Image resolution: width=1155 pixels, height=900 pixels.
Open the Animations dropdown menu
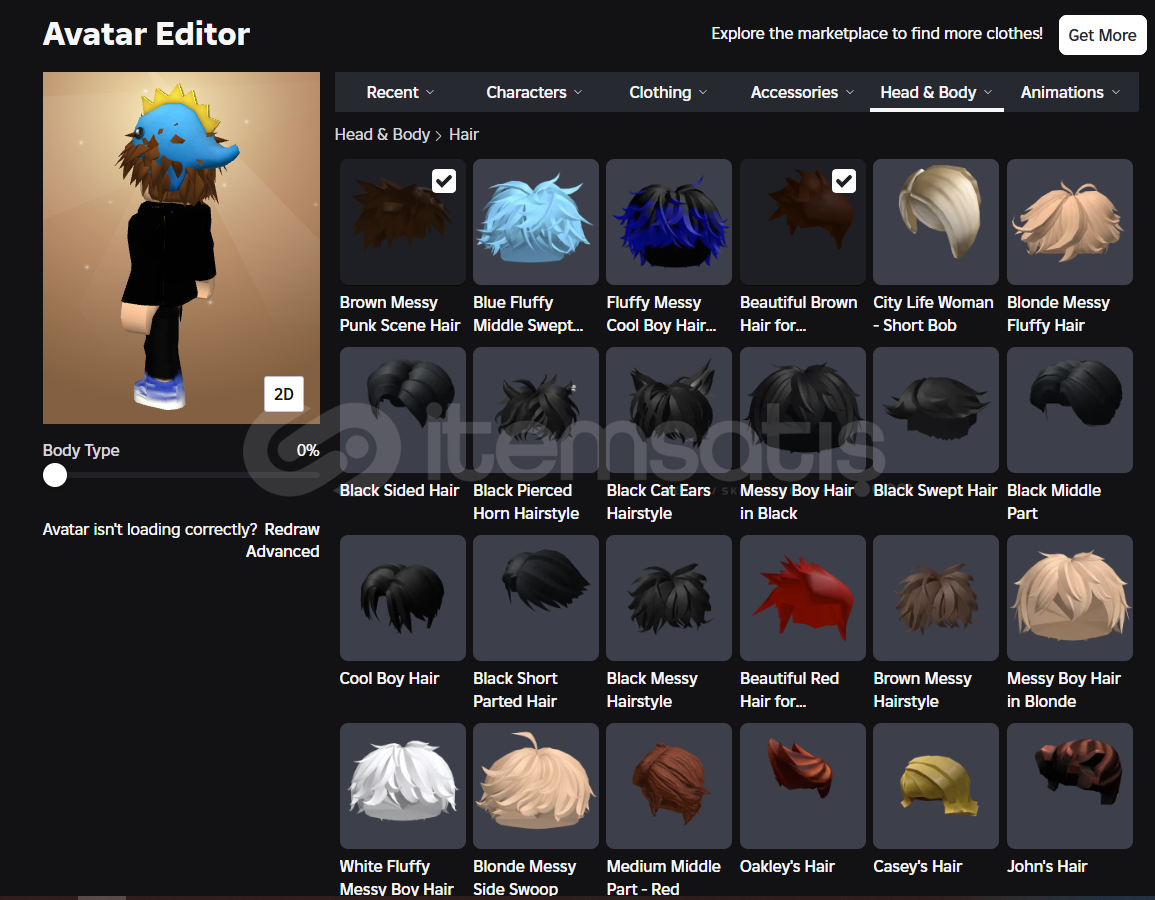(x=1070, y=92)
